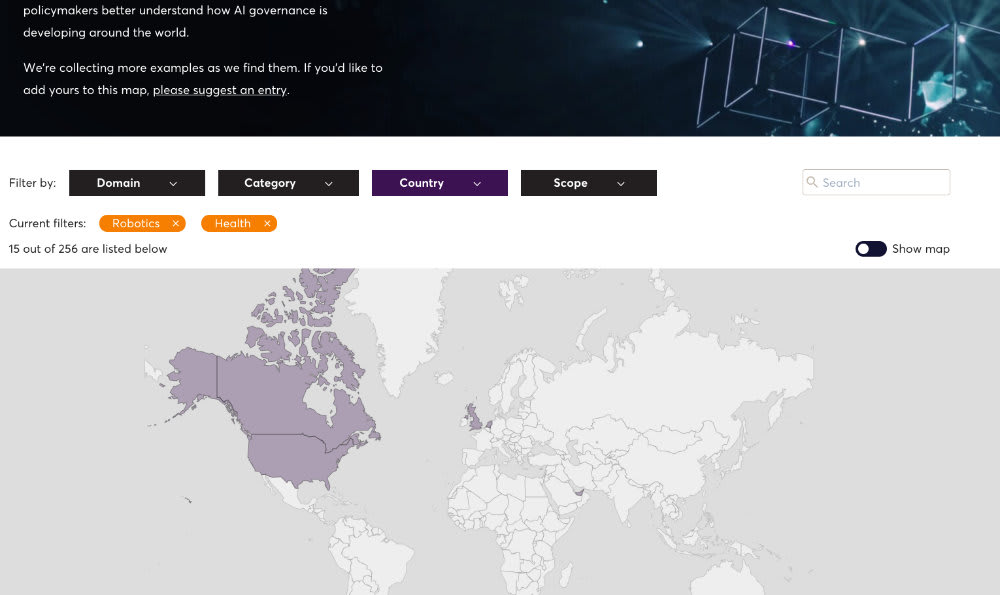
Task: Follow the 'please suggest an entry' link
Action: tap(220, 90)
